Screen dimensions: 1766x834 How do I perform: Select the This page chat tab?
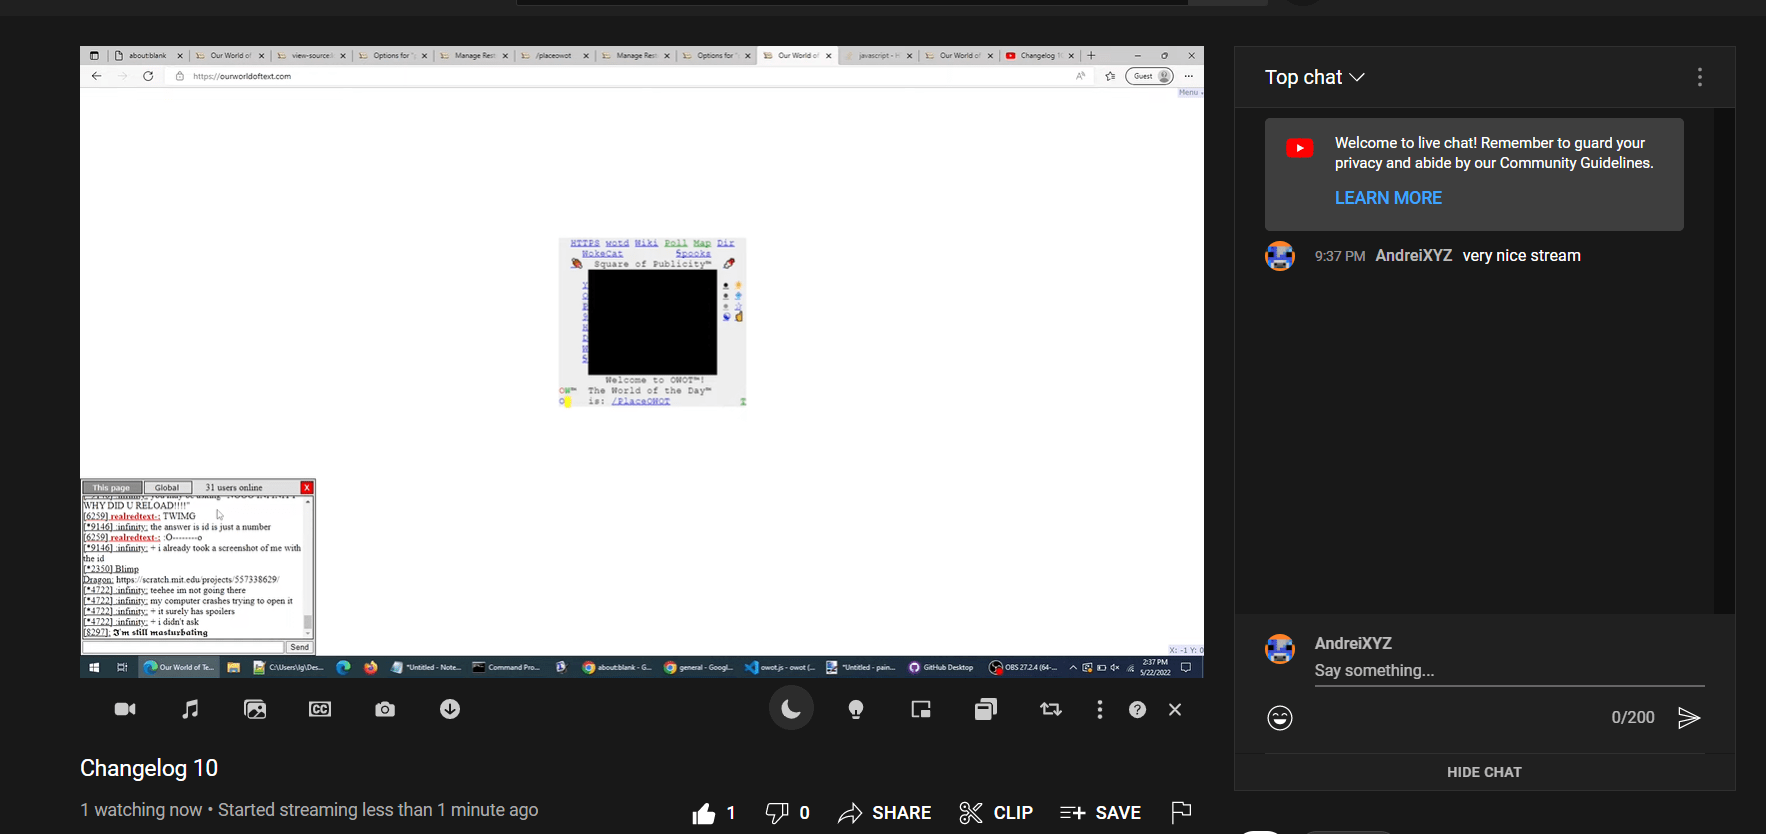point(112,488)
